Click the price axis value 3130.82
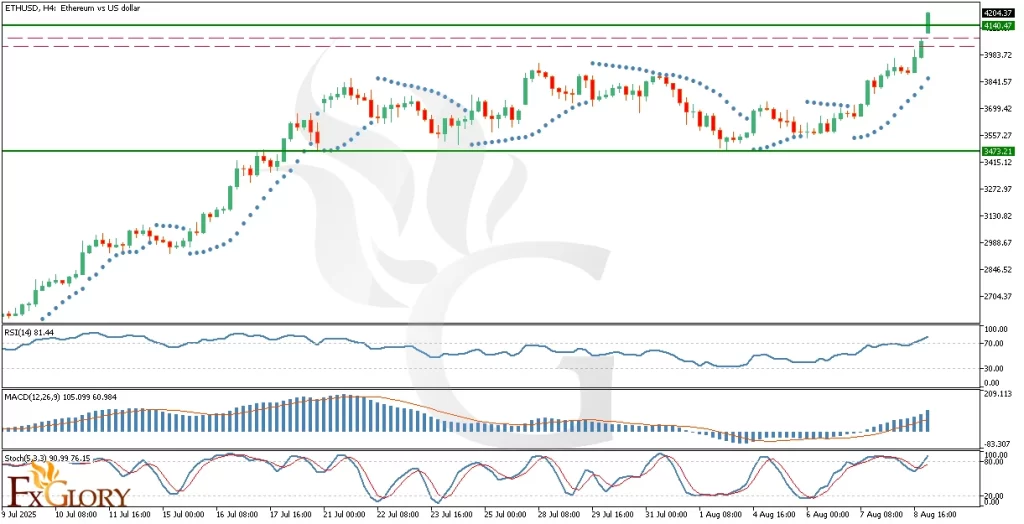Screen dimensions: 1024x524 point(999,216)
